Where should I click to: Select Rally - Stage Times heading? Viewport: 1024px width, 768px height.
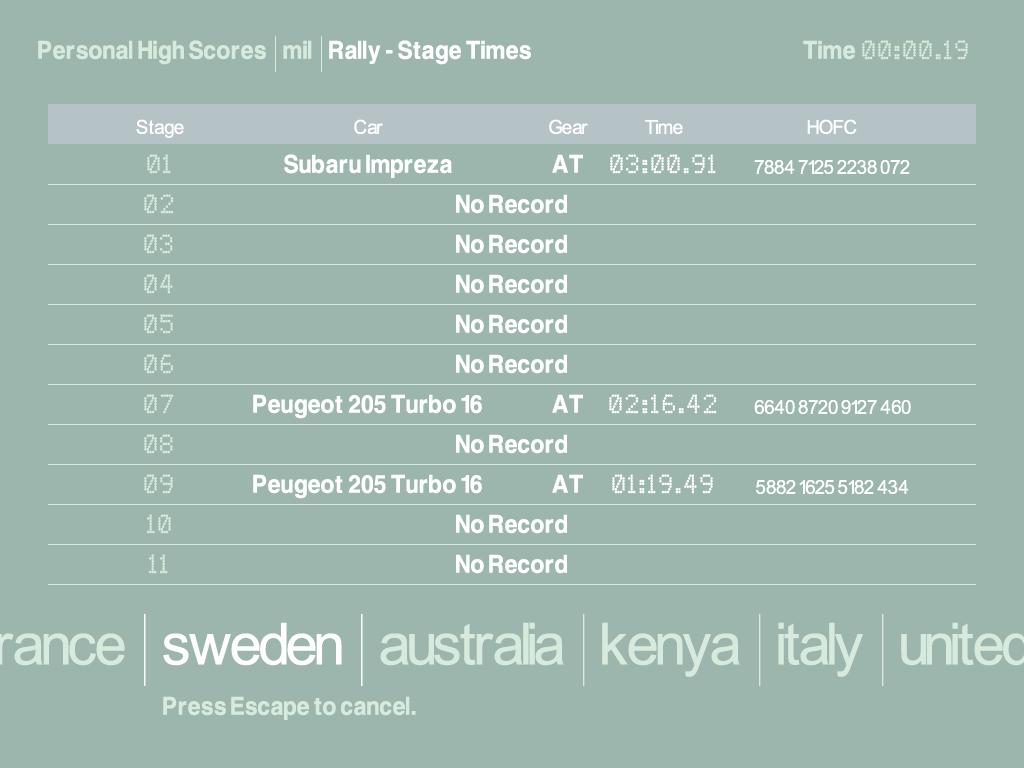tap(430, 51)
